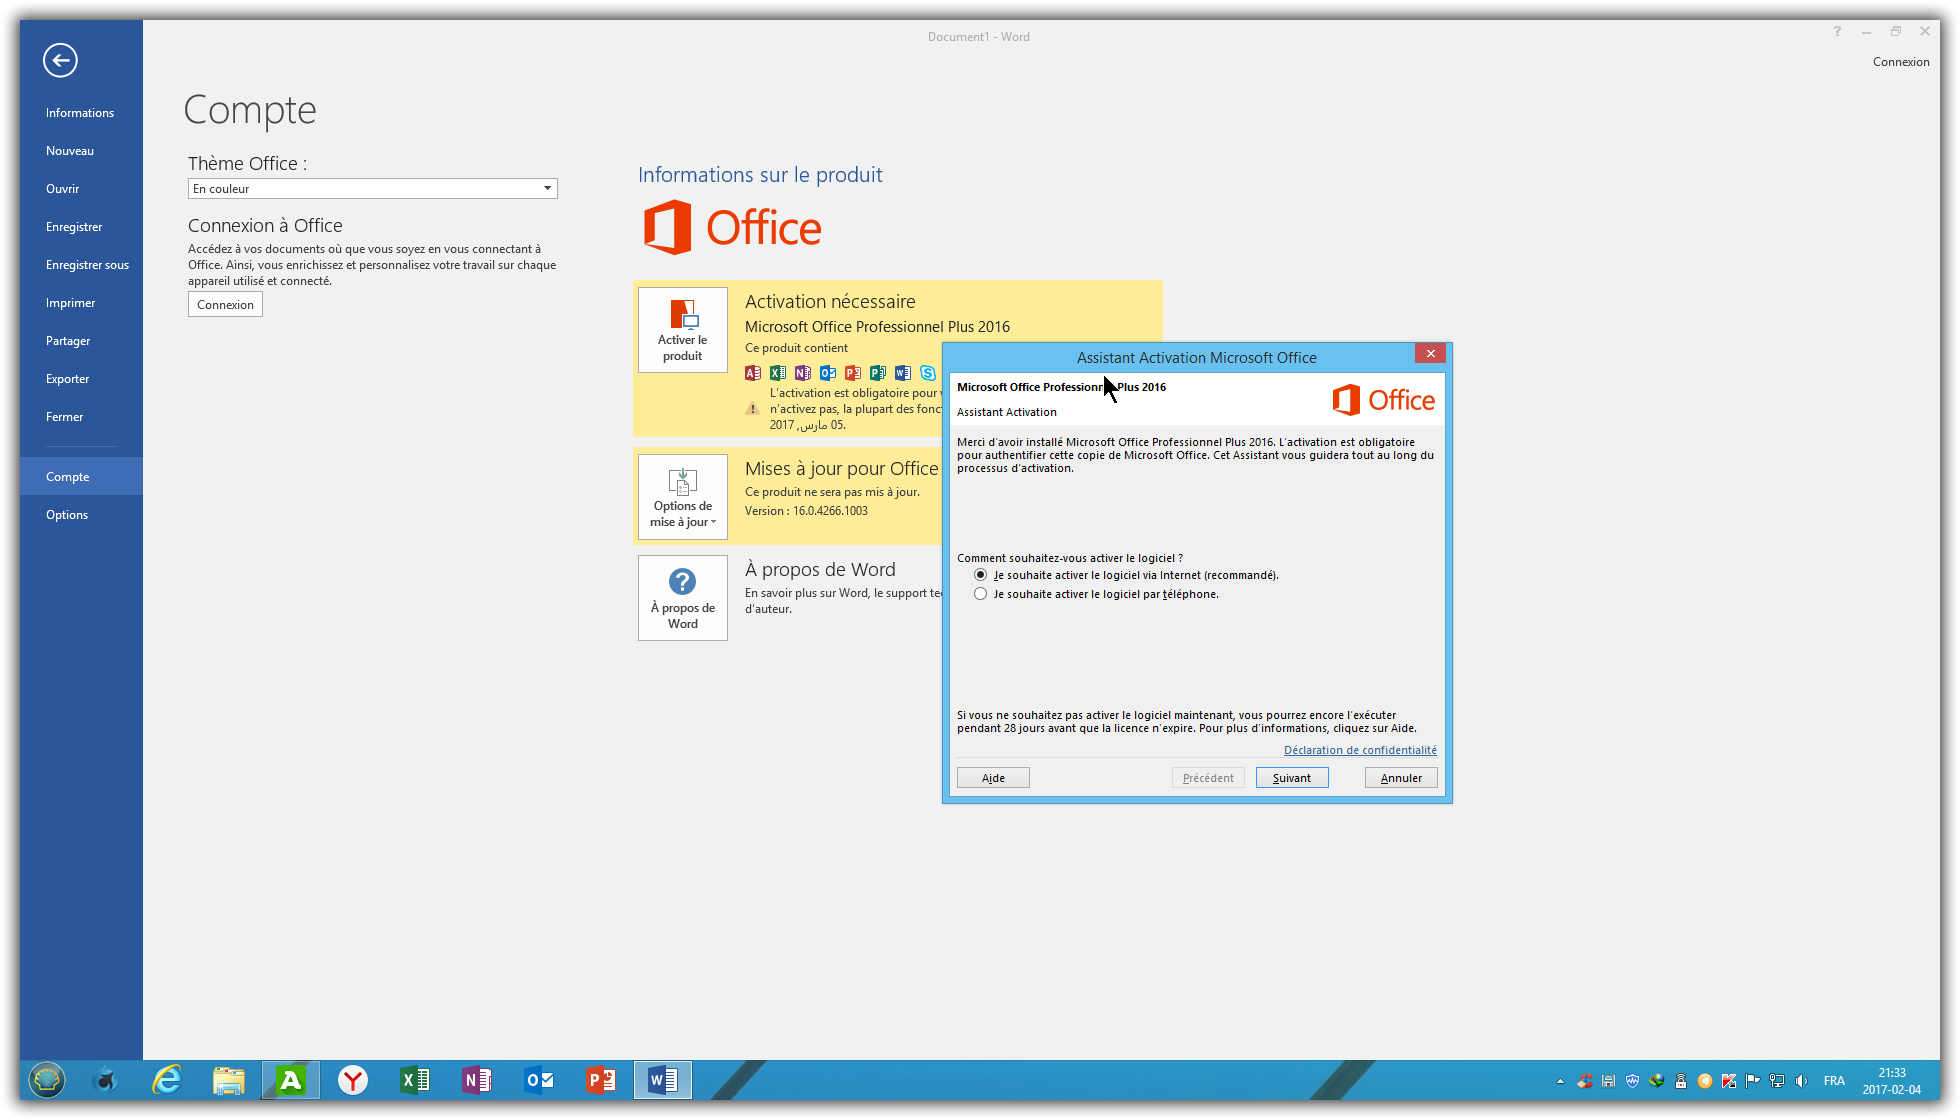Image resolution: width=1960 pixels, height=1120 pixels.
Task: Open PowerPoint from the taskbar
Action: (x=601, y=1080)
